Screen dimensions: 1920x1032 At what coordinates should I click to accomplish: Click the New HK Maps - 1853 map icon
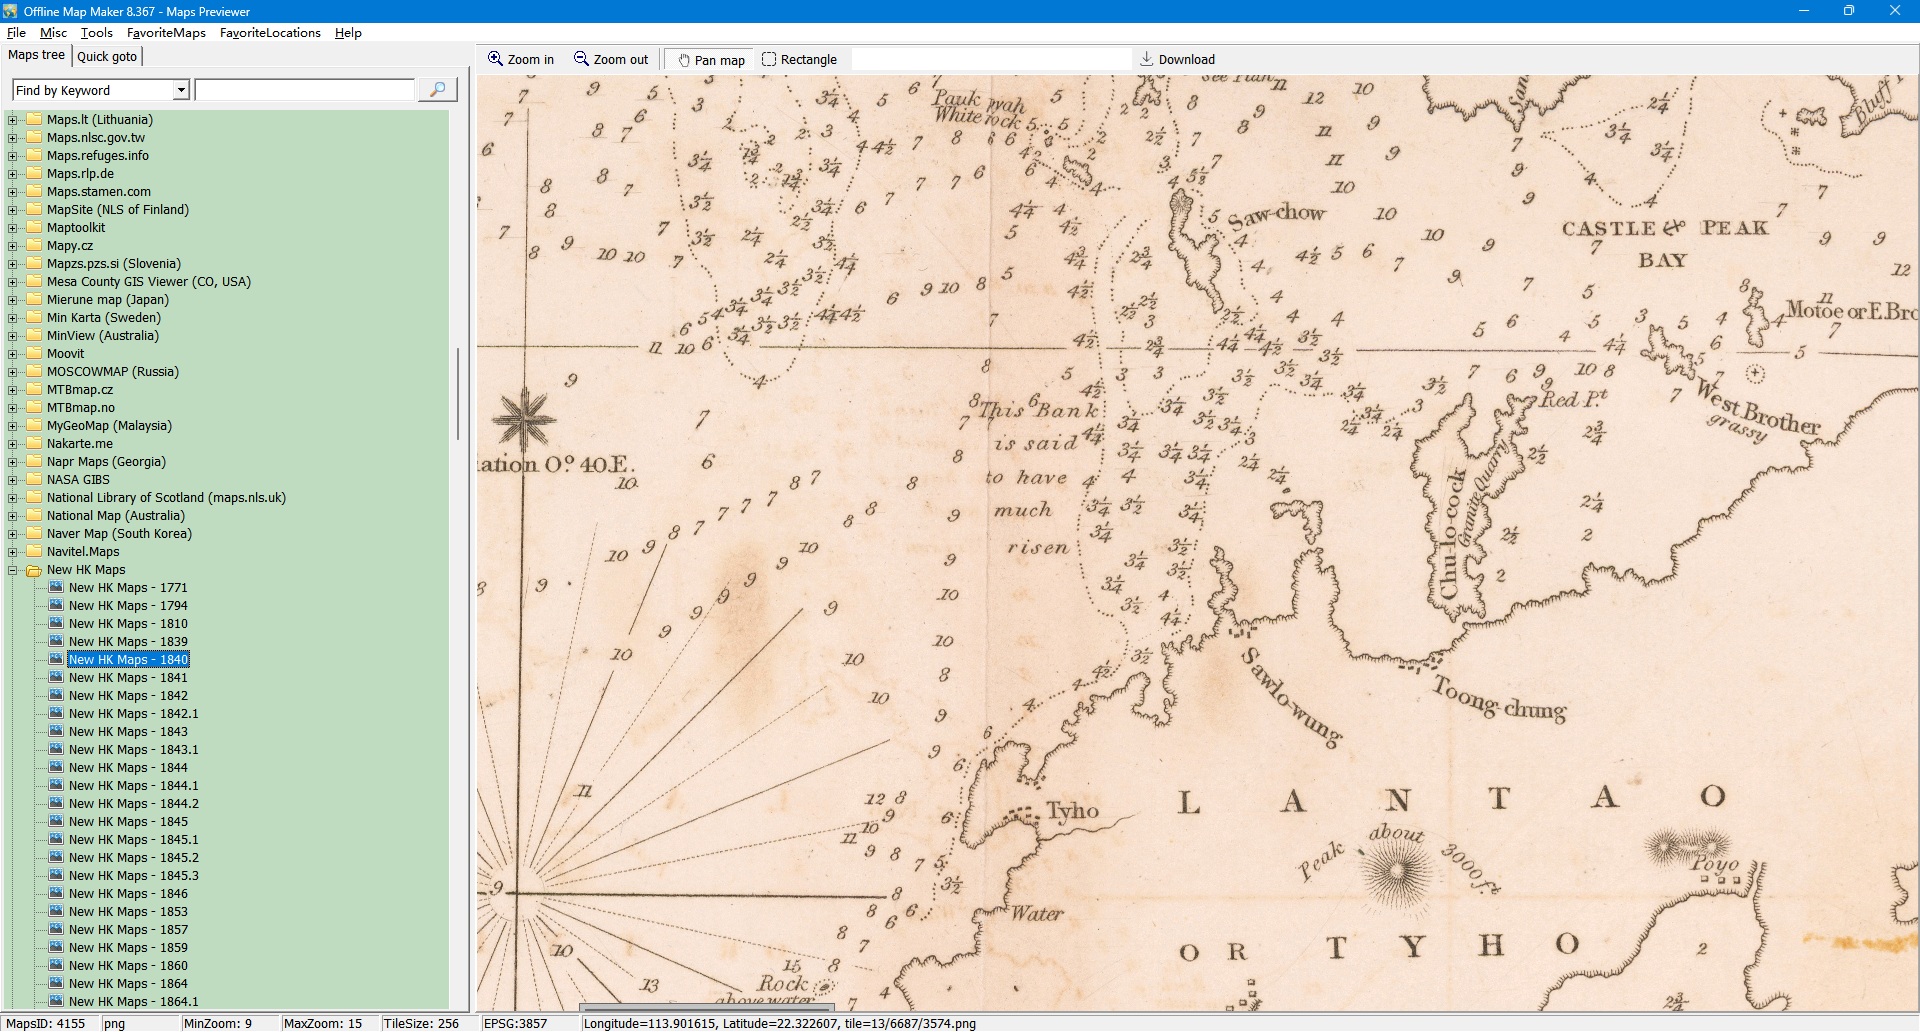coord(57,912)
